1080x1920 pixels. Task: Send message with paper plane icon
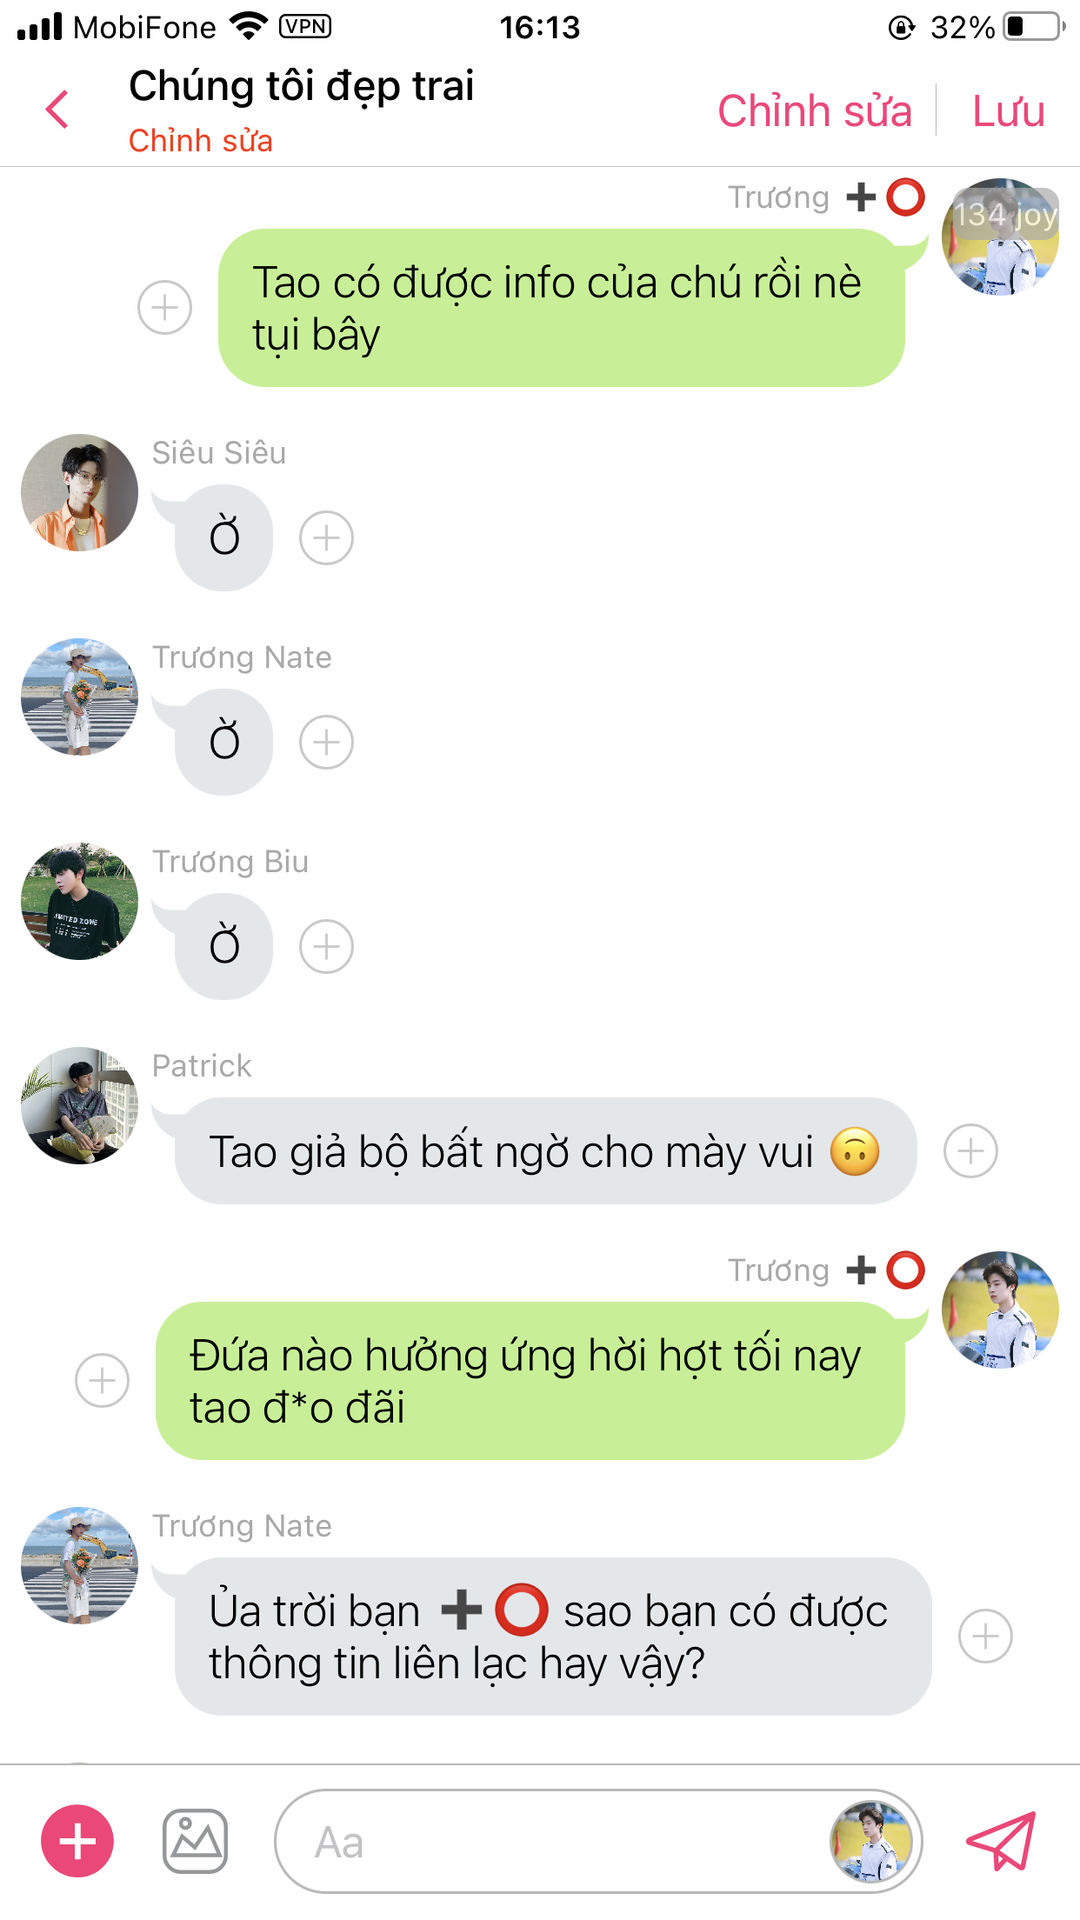1001,1841
